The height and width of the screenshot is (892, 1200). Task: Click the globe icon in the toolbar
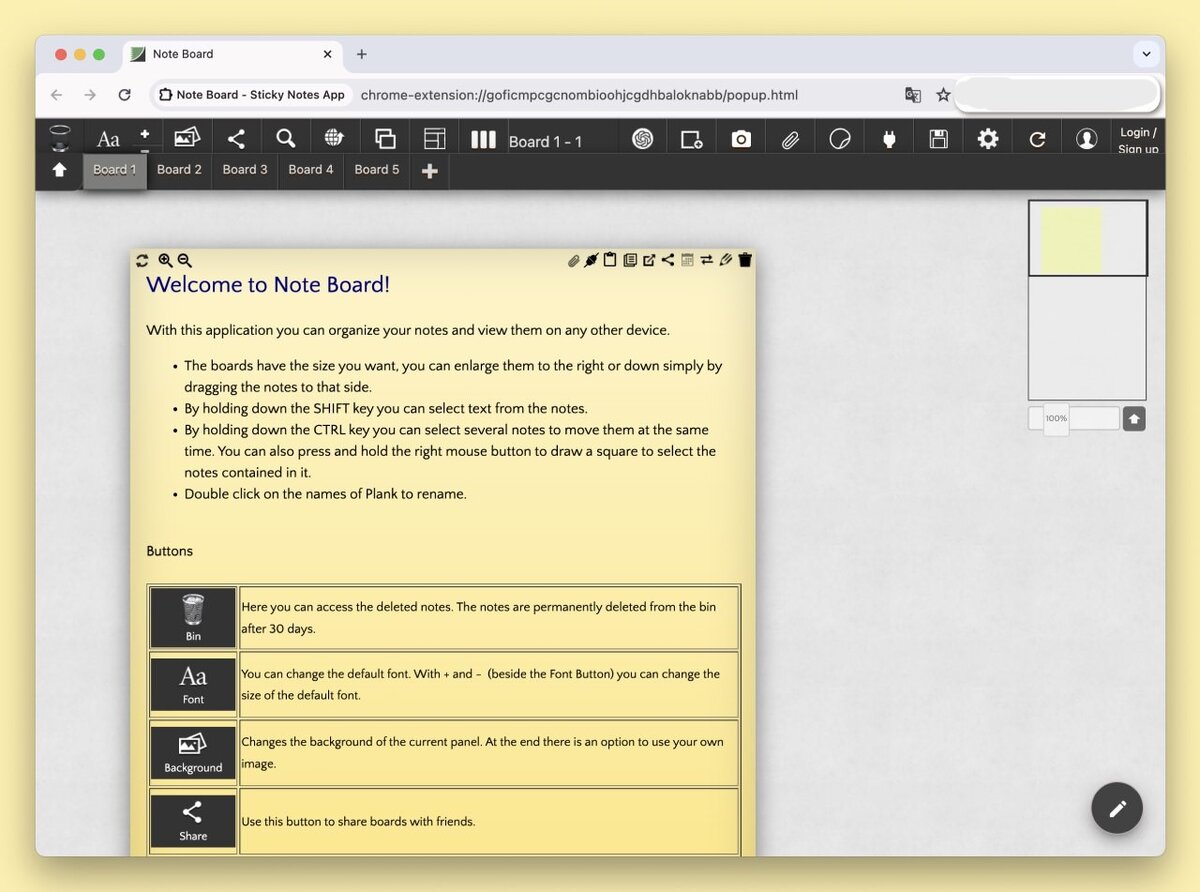point(335,139)
